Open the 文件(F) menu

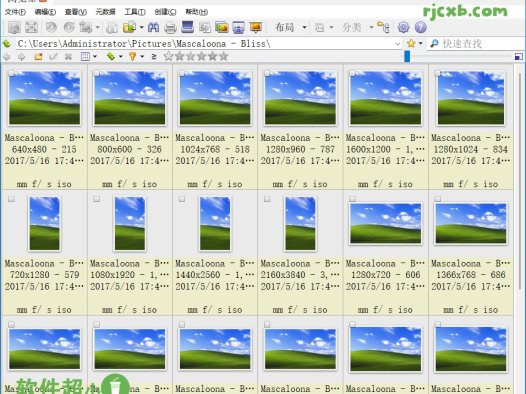click(15, 12)
